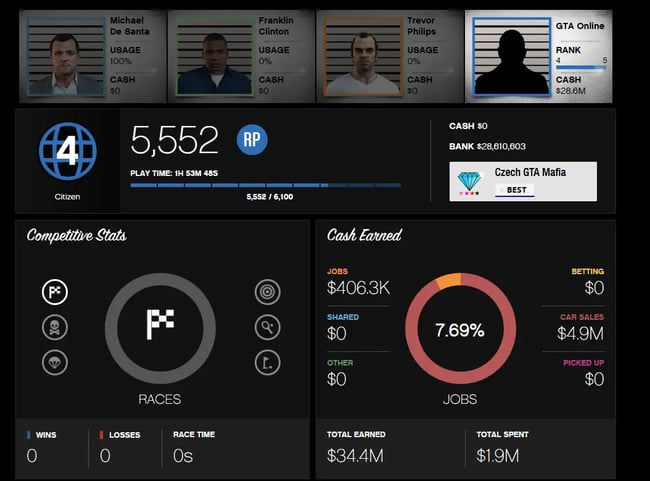This screenshot has height=481, width=650.
Task: Select the Darts target stat icon
Action: point(265,292)
